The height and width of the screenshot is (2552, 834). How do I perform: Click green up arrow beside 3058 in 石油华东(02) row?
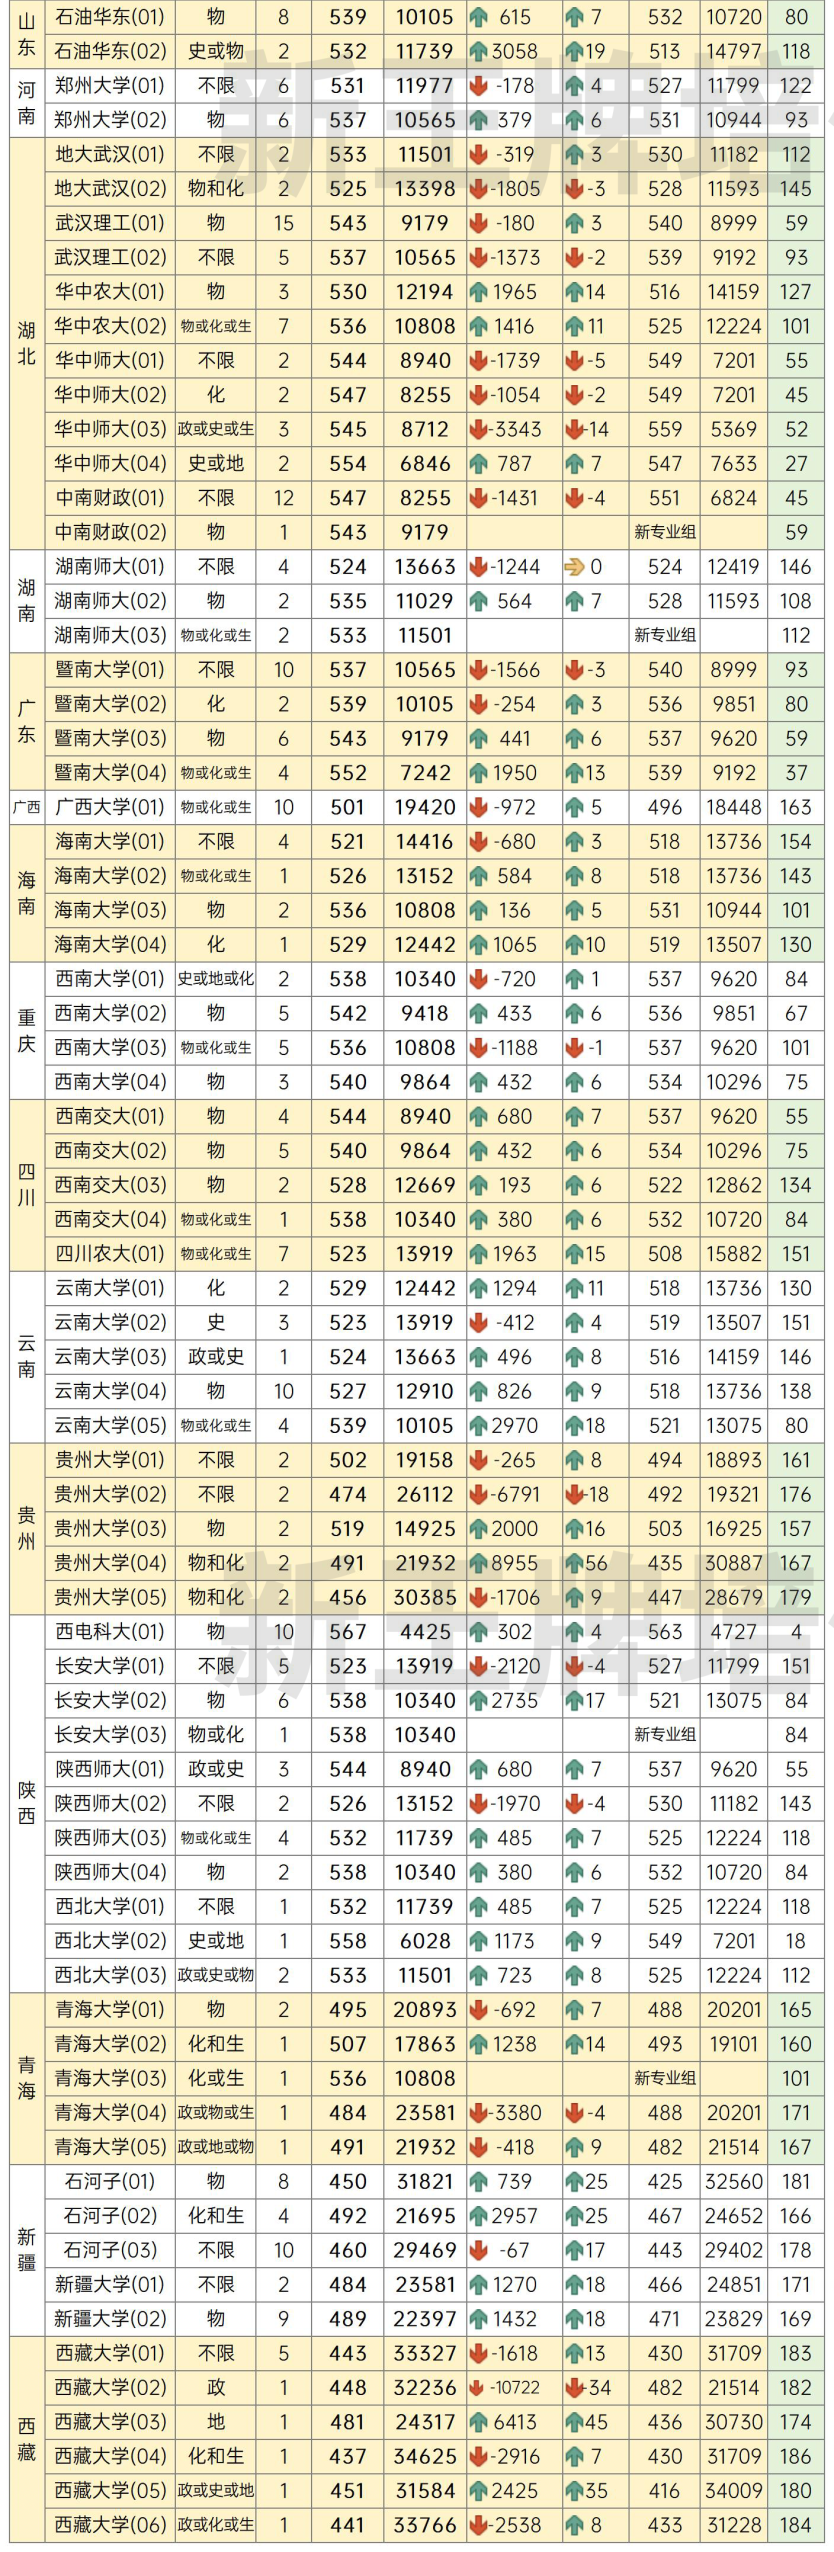(478, 51)
